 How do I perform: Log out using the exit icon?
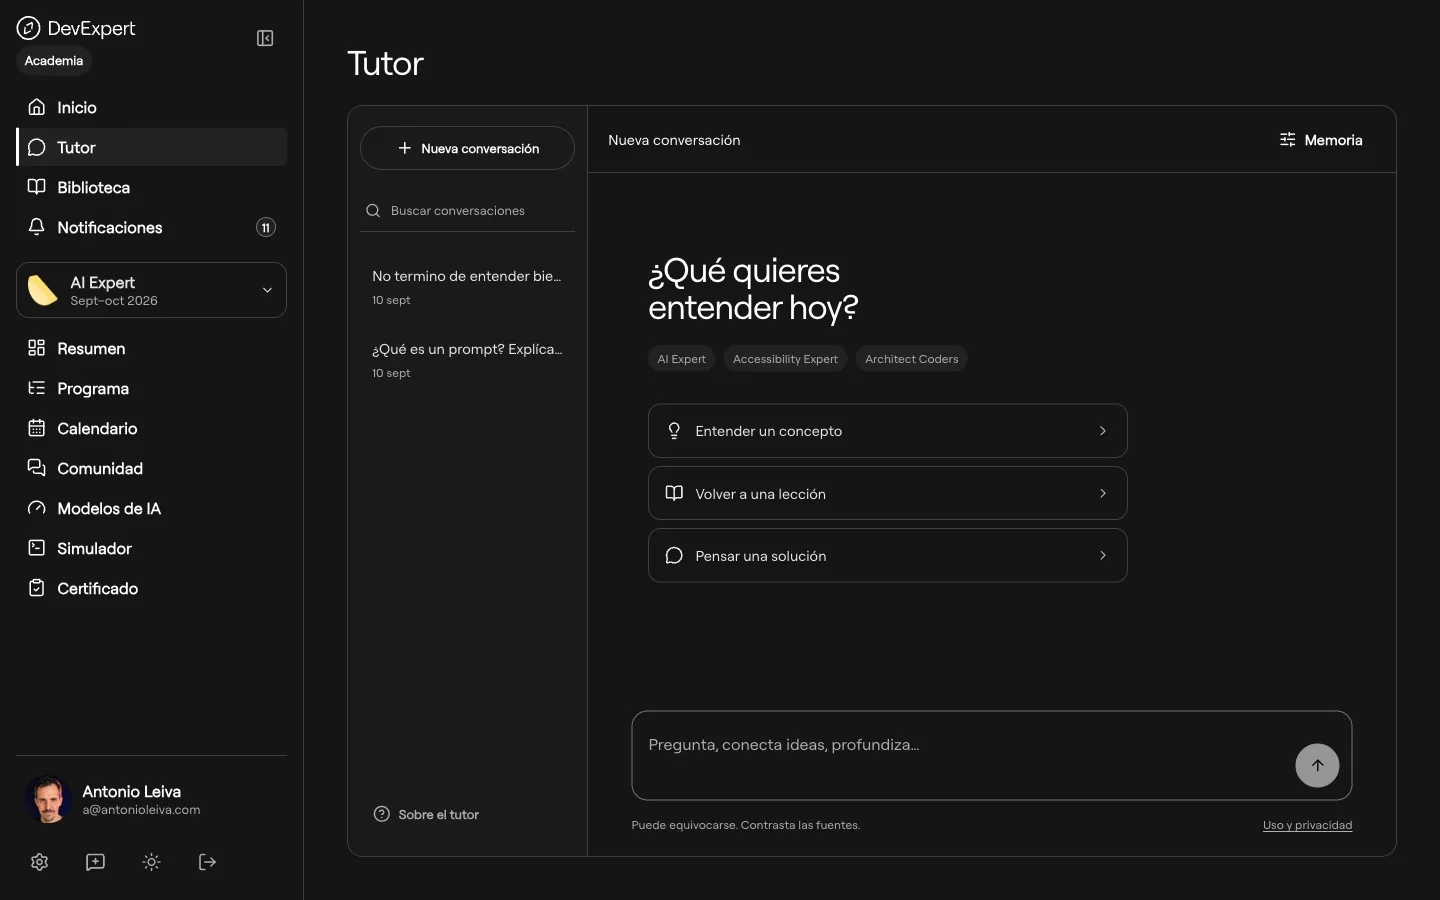coord(208,862)
